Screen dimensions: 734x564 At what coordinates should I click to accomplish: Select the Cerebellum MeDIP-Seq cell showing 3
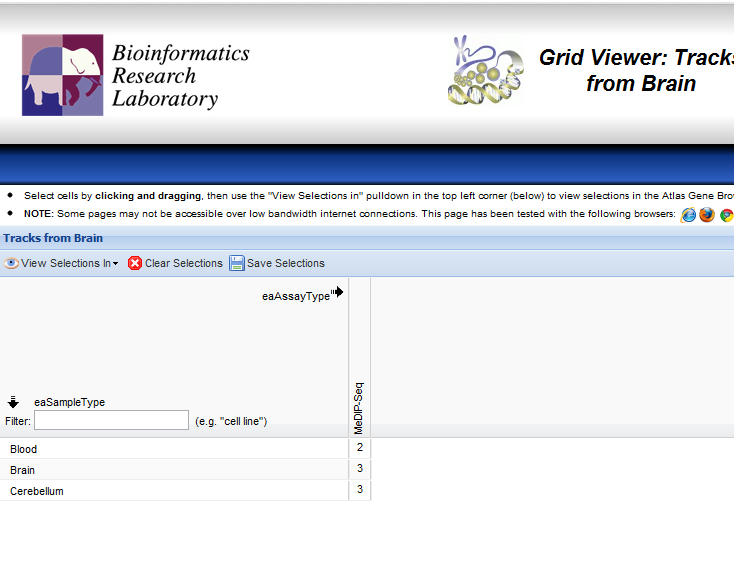pyautogui.click(x=360, y=490)
